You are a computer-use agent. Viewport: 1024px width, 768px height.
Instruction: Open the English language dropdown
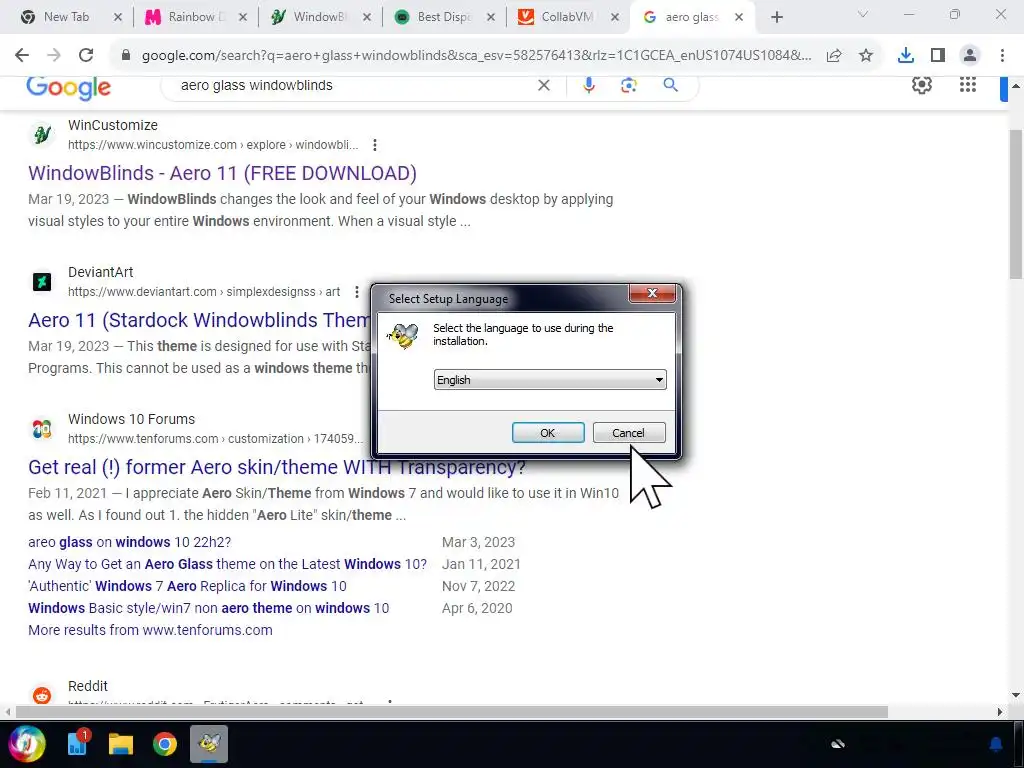point(550,379)
